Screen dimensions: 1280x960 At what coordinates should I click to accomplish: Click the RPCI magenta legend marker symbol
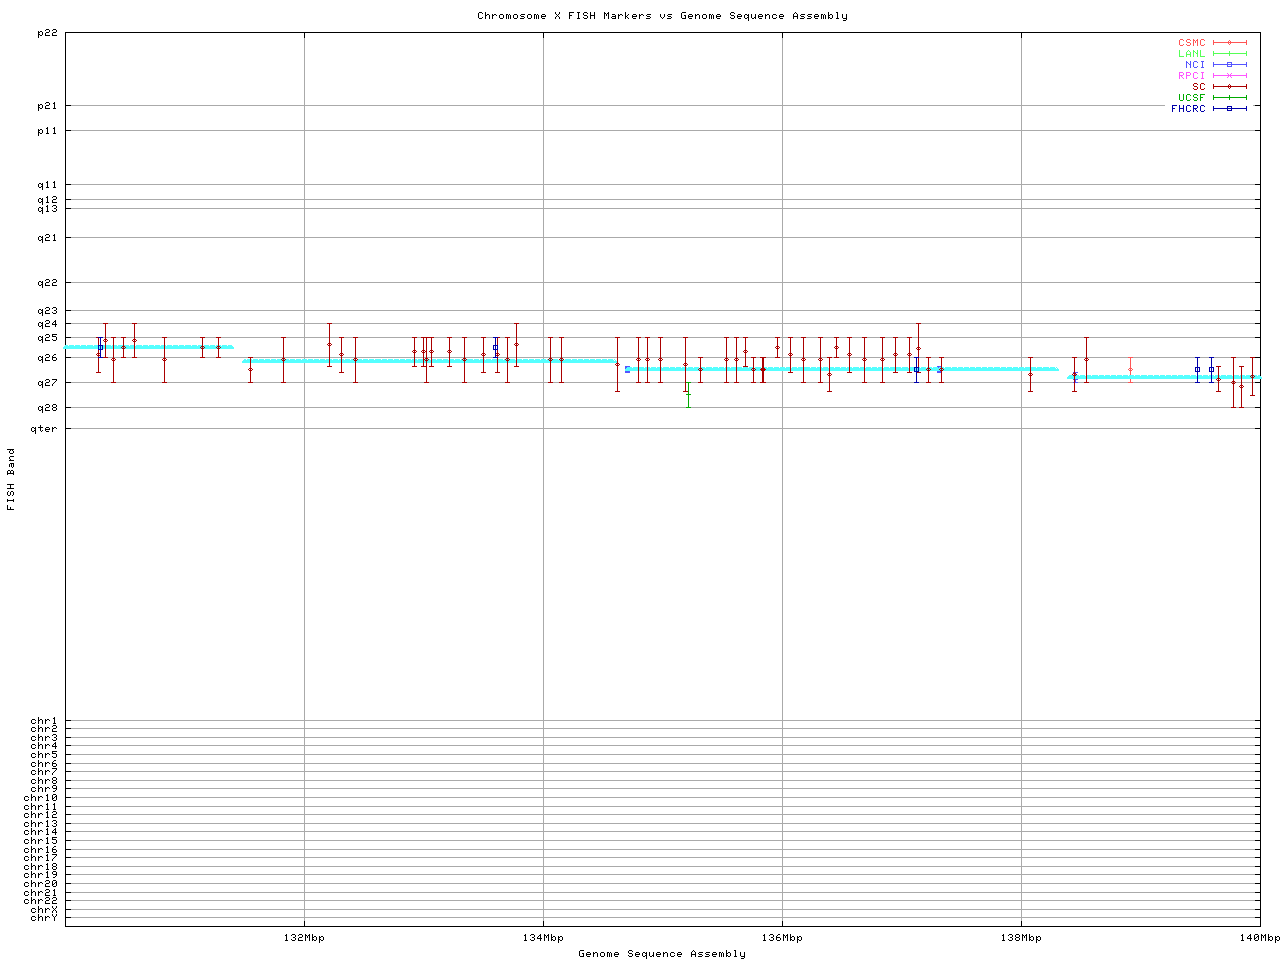click(1229, 76)
